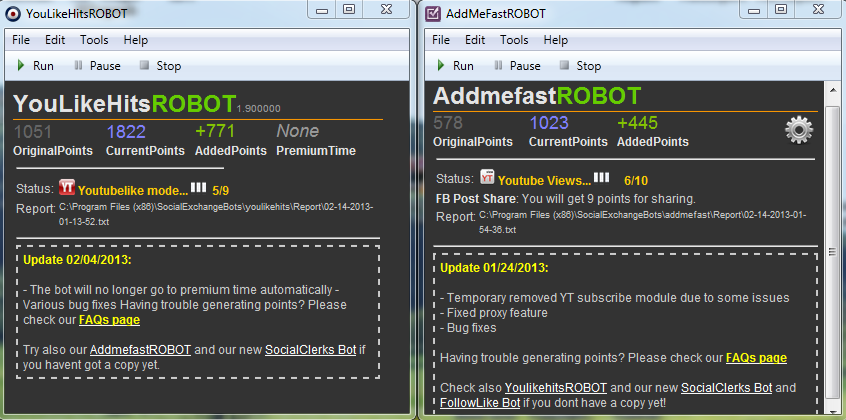Click the +445 AddedPoints value
This screenshot has height=420, width=846.
(x=638, y=123)
